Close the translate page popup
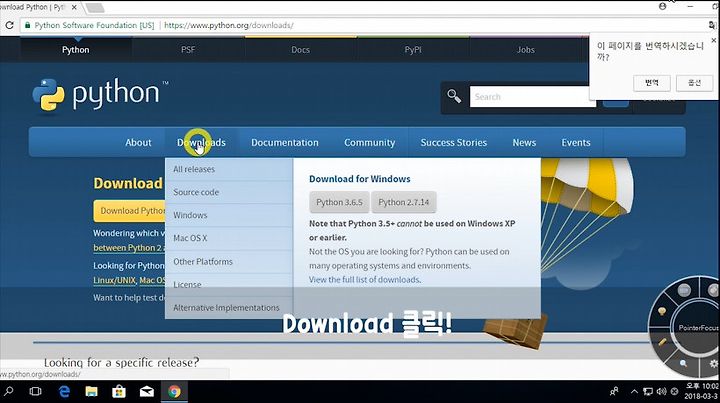This screenshot has width=720, height=403. pos(714,40)
